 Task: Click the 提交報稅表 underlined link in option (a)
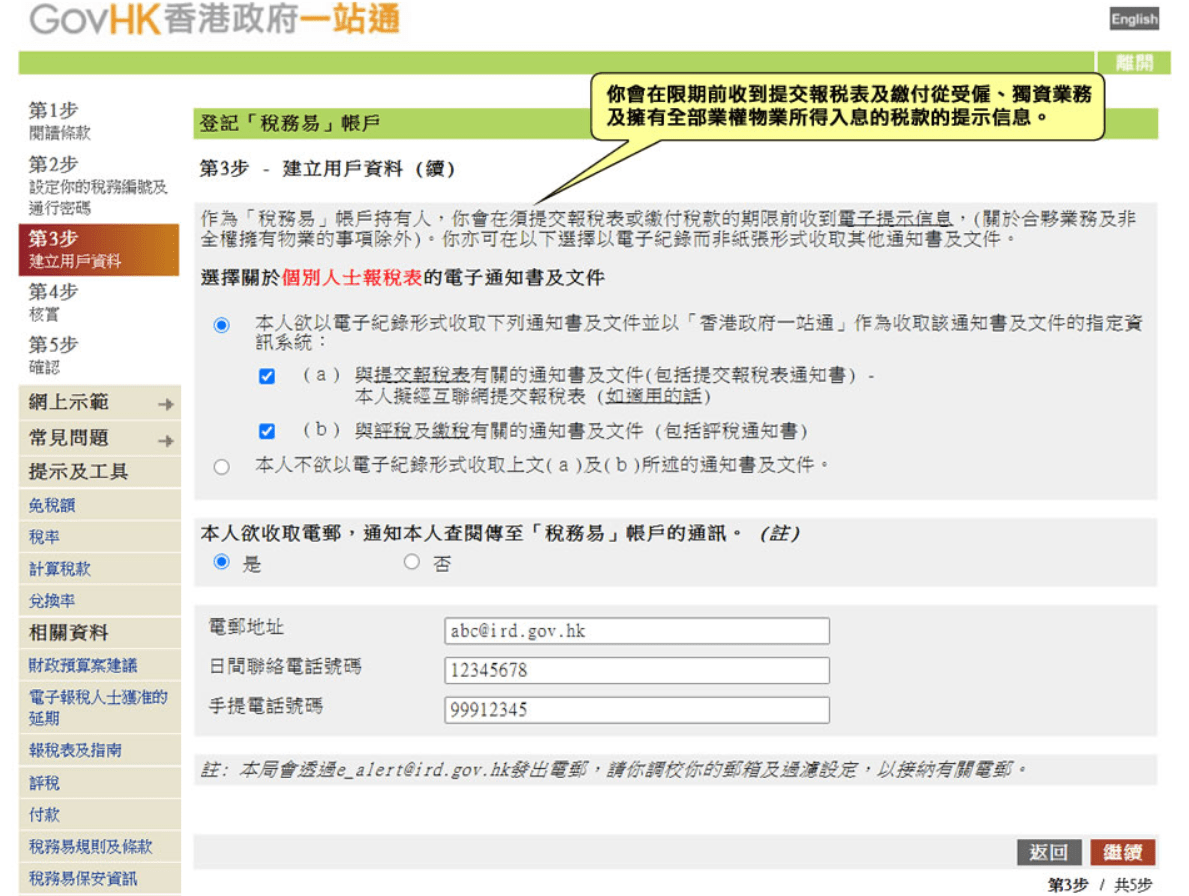pyautogui.click(x=422, y=375)
